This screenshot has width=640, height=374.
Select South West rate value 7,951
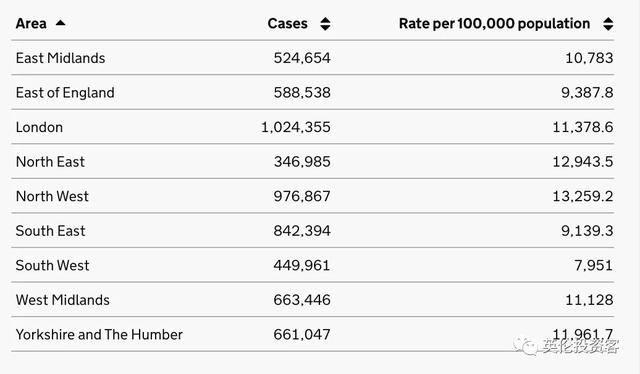(x=593, y=265)
